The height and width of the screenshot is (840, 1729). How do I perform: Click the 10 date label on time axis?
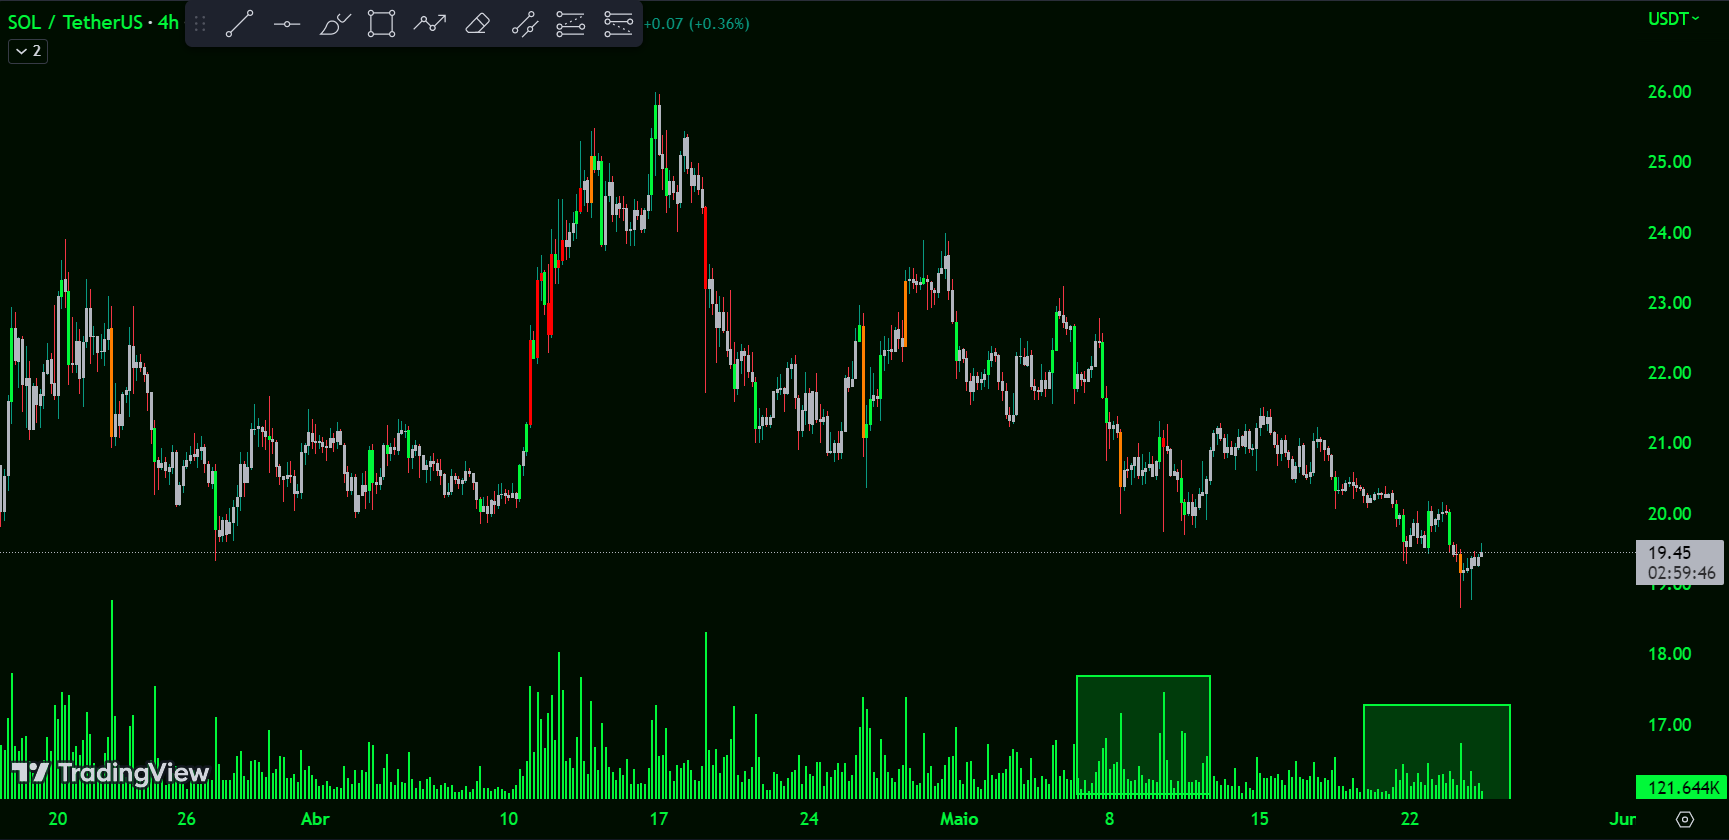(x=509, y=819)
